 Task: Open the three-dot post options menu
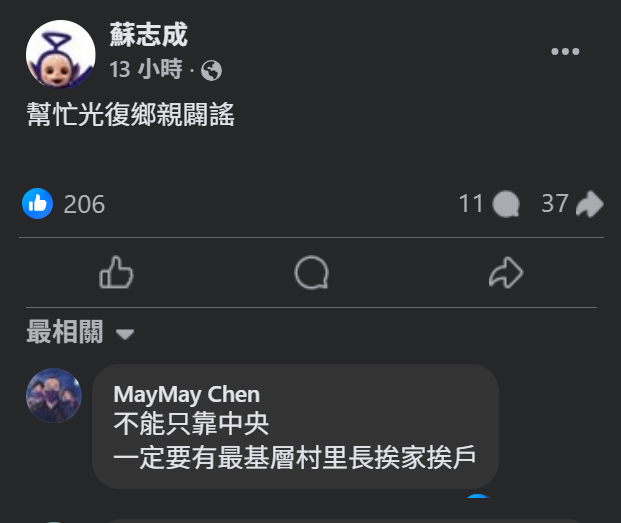pos(565,51)
